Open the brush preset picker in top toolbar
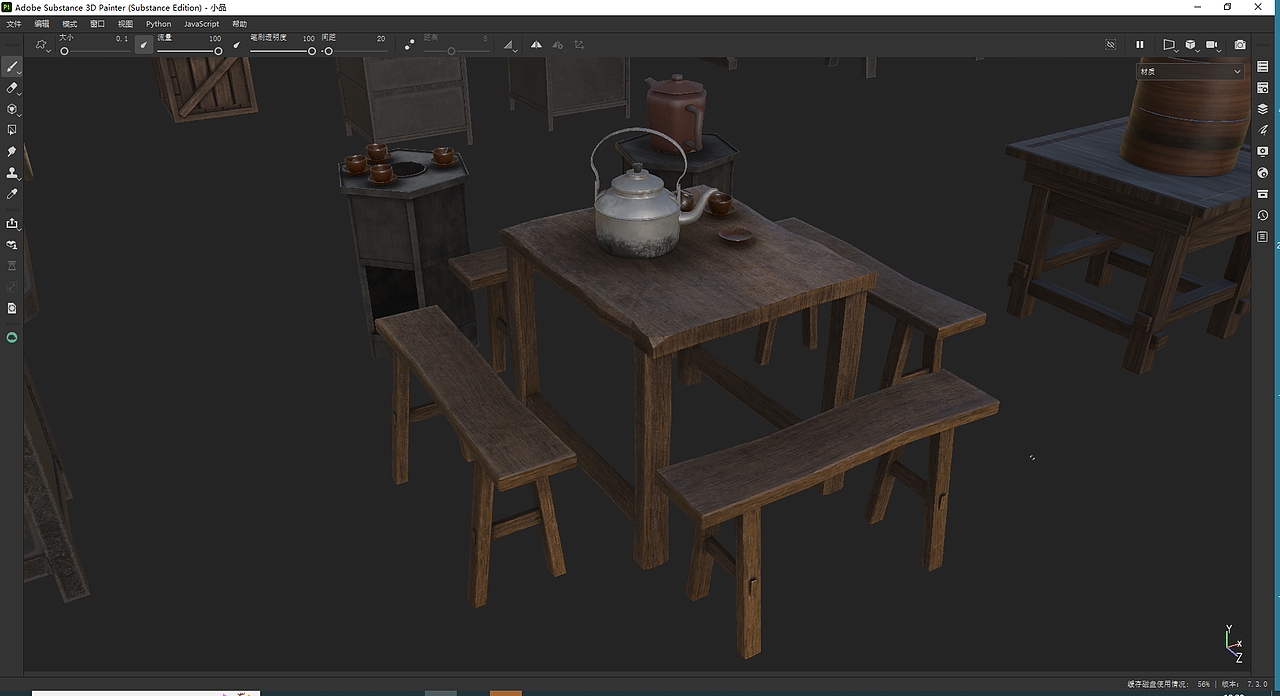This screenshot has height=696, width=1280. point(42,45)
